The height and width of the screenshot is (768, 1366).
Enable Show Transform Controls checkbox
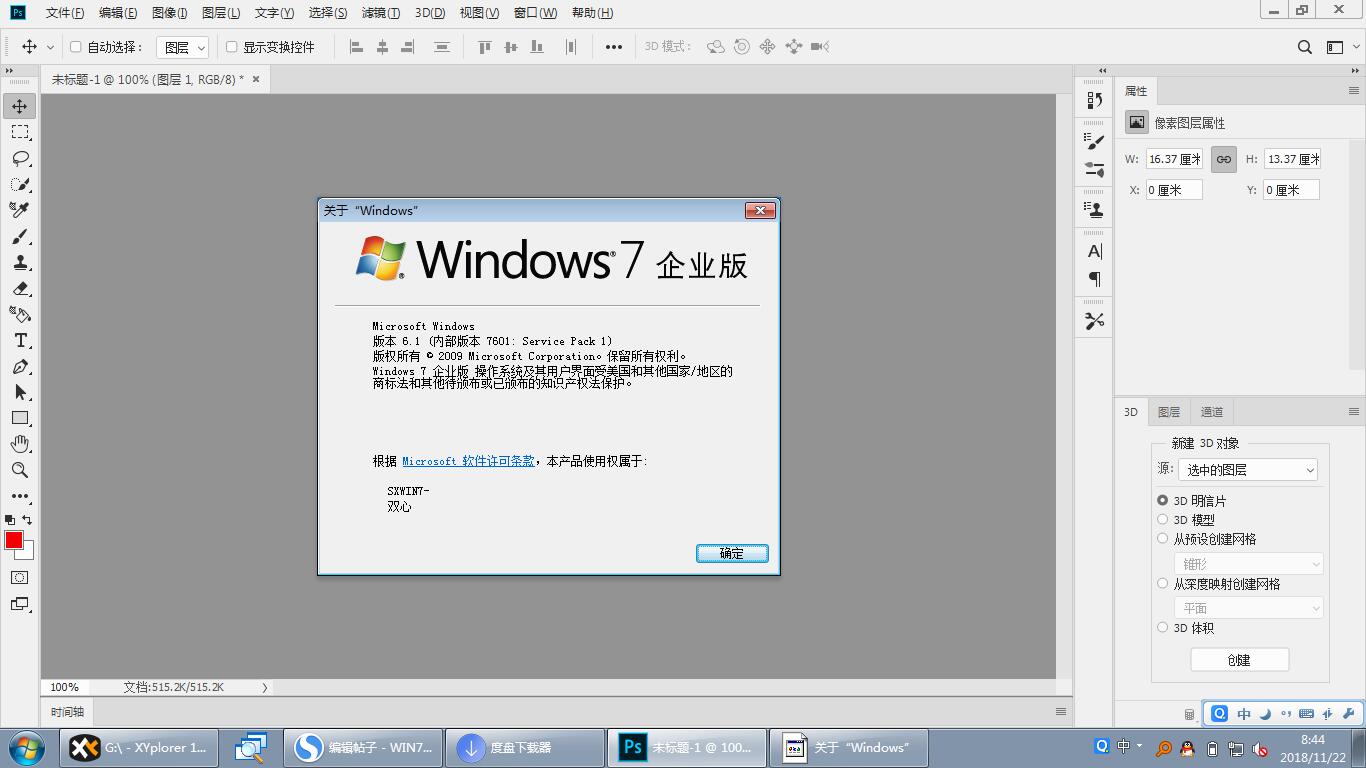(x=231, y=47)
